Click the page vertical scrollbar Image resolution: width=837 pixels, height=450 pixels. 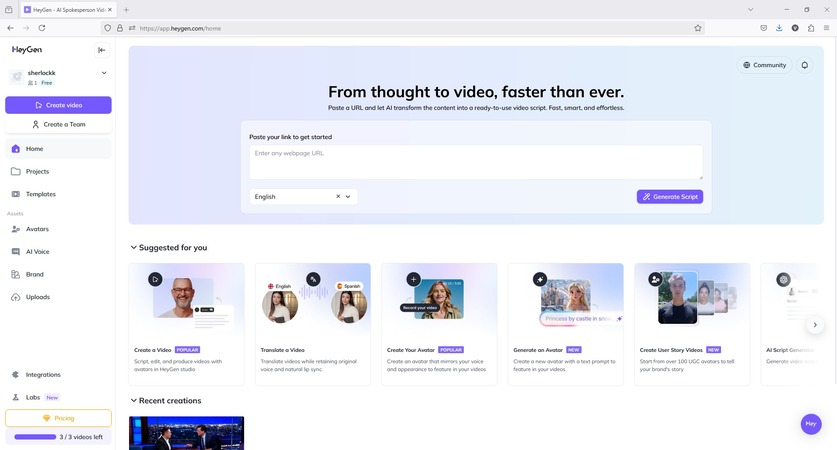point(834,211)
